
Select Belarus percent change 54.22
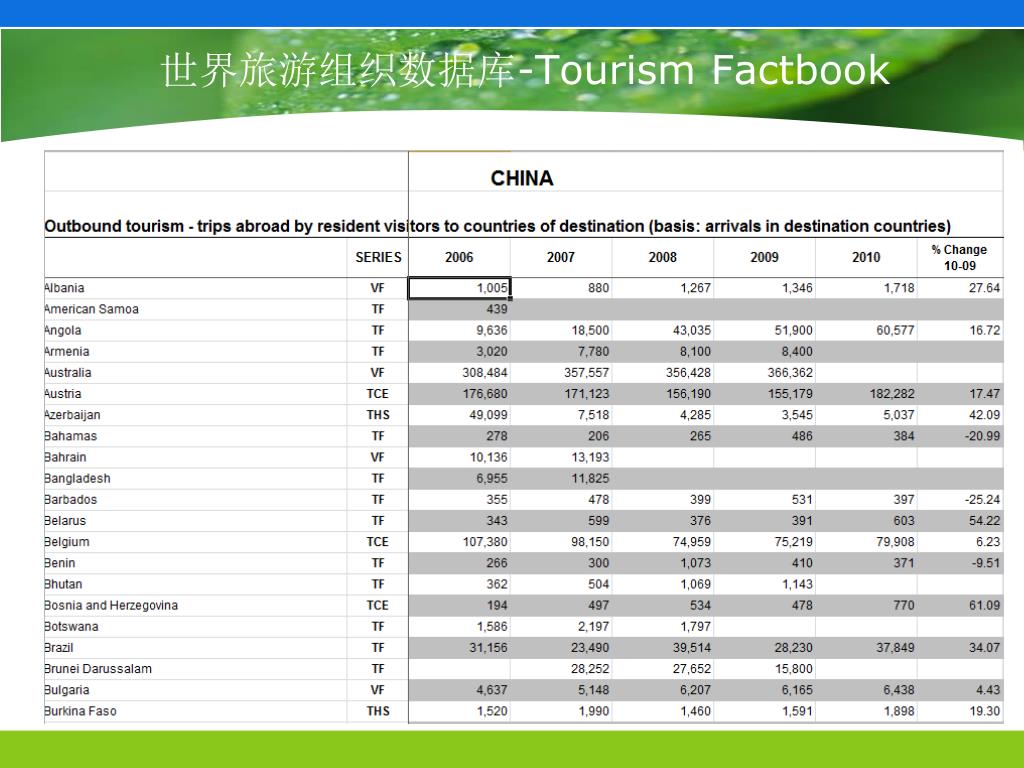[x=984, y=520]
